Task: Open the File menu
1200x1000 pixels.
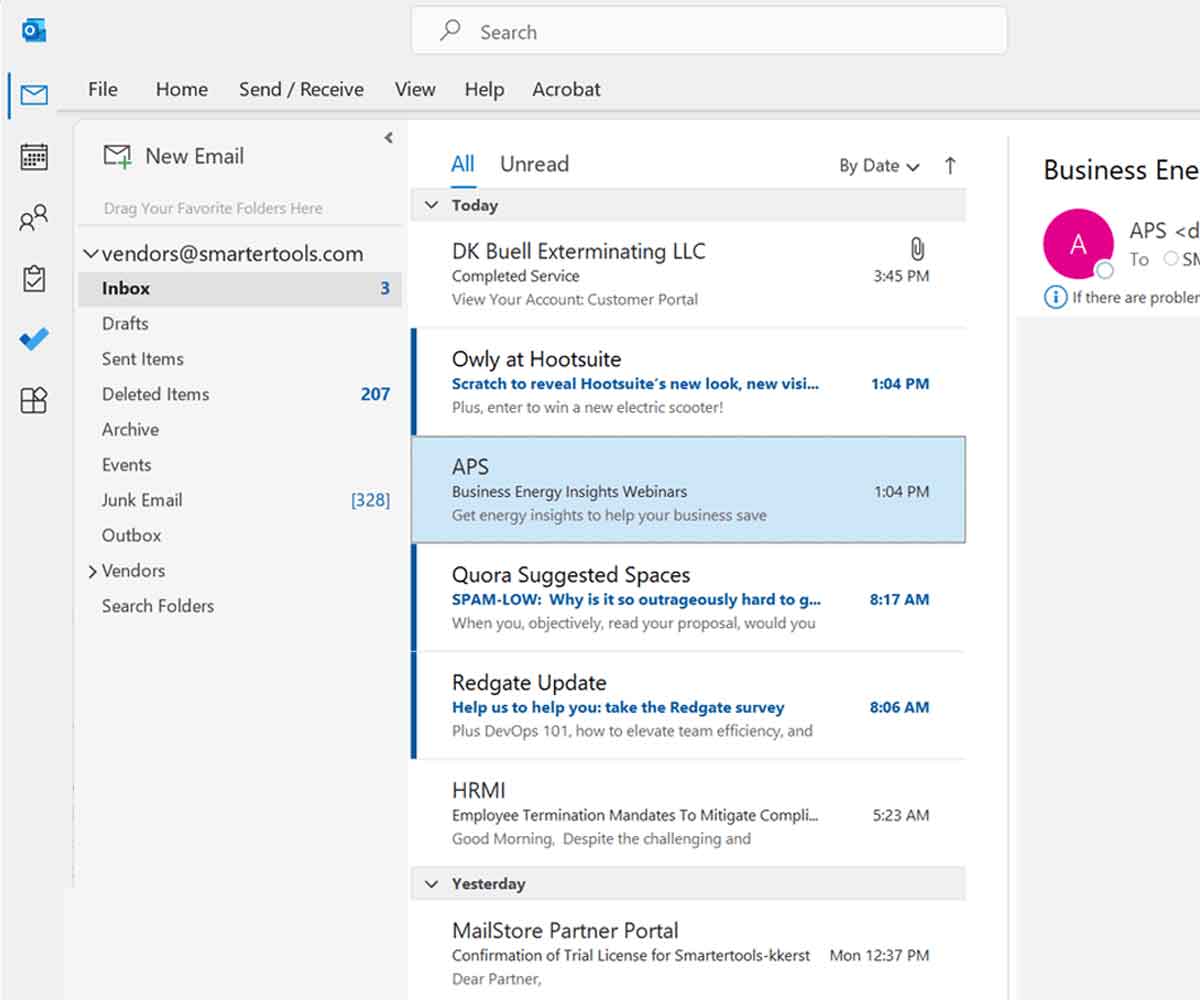Action: pyautogui.click(x=103, y=89)
